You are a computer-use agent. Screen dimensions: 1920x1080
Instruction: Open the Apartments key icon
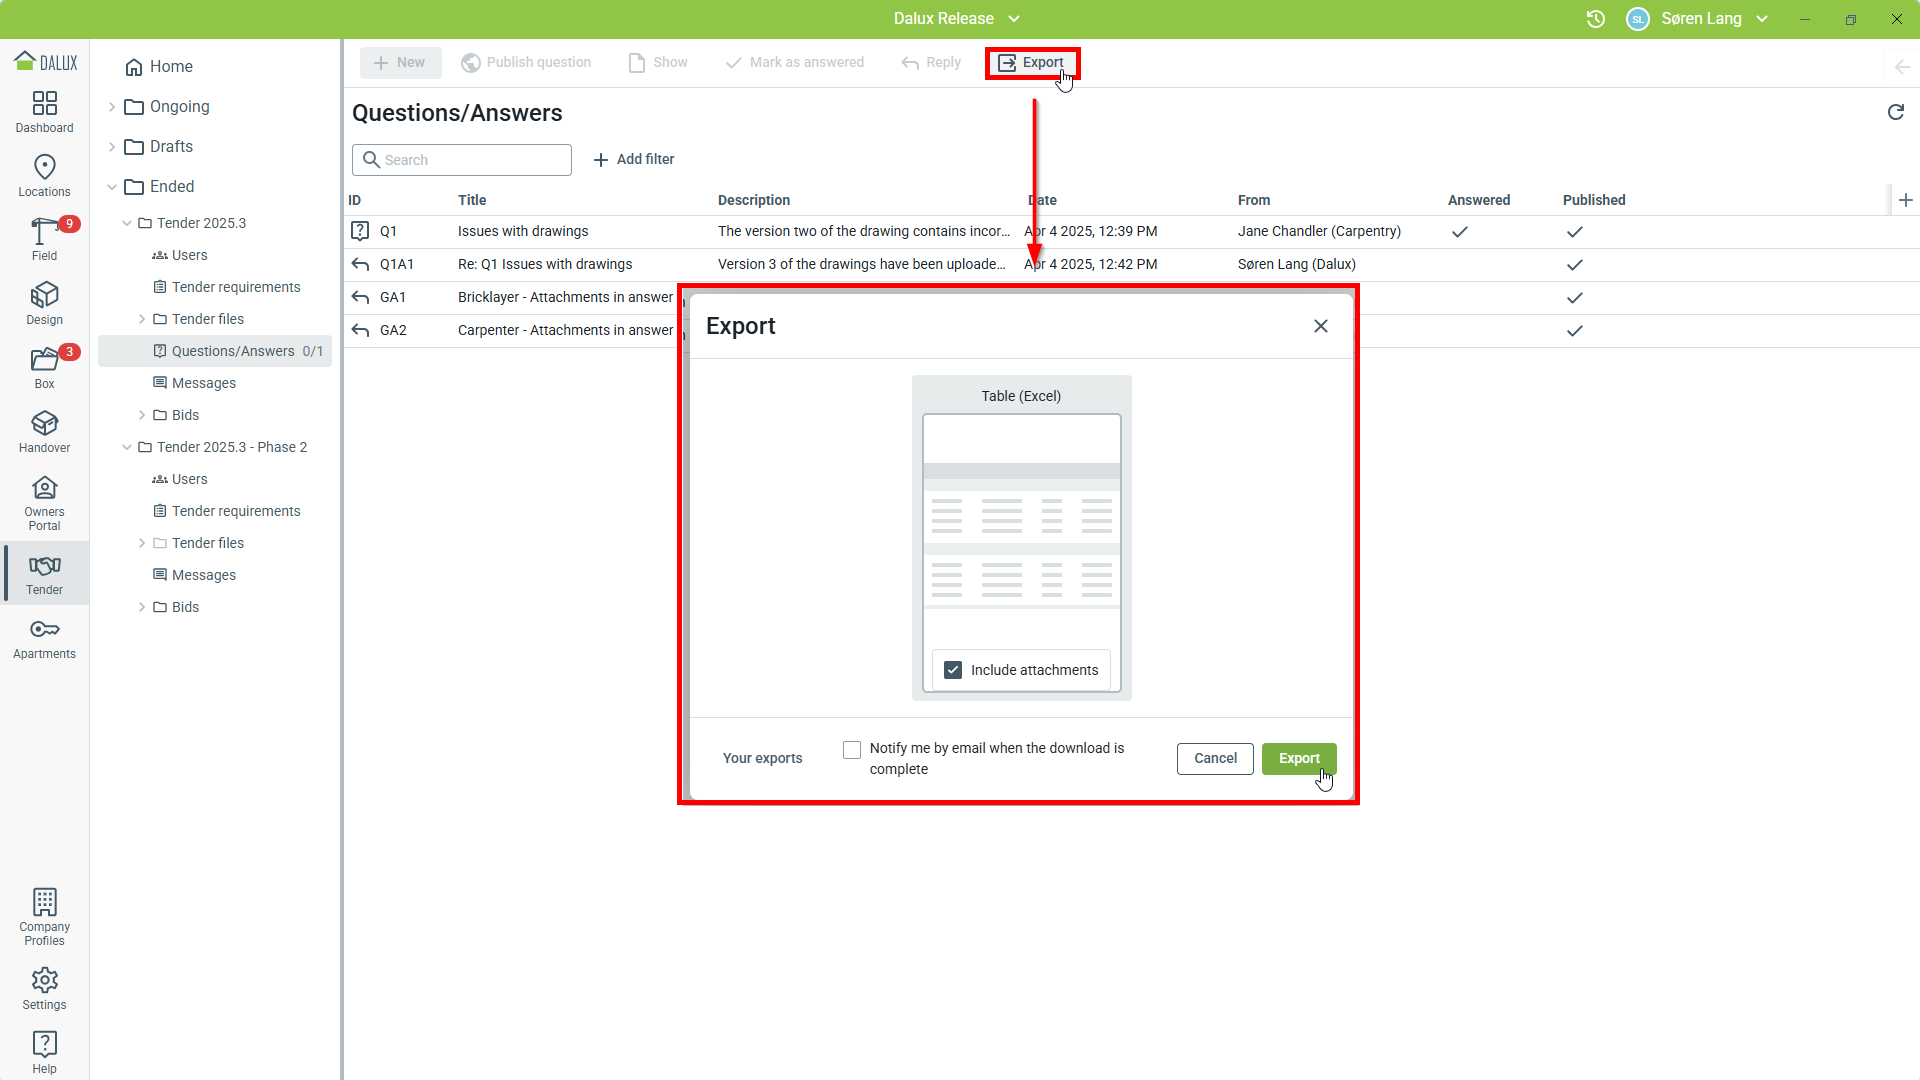point(44,638)
